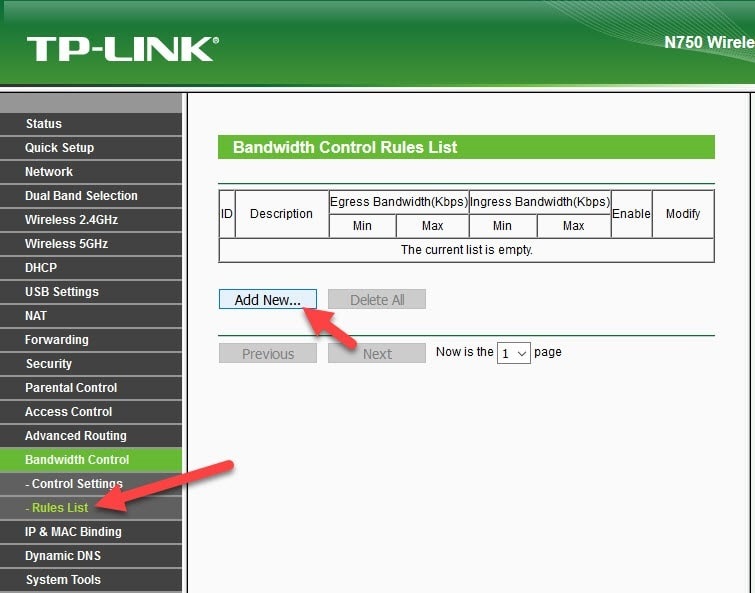Viewport: 755px width, 593px height.
Task: Open Dual Band Selection page
Action: point(81,196)
